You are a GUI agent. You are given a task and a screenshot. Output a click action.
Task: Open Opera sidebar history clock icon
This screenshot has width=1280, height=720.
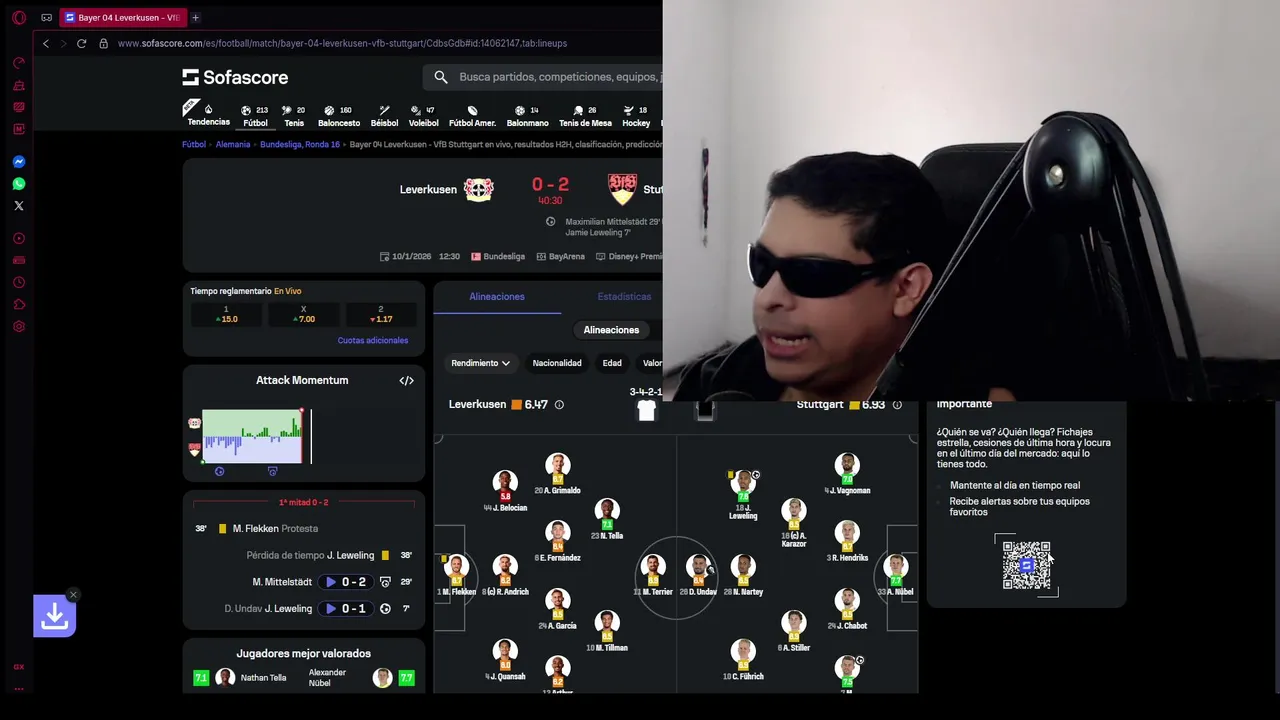18,283
